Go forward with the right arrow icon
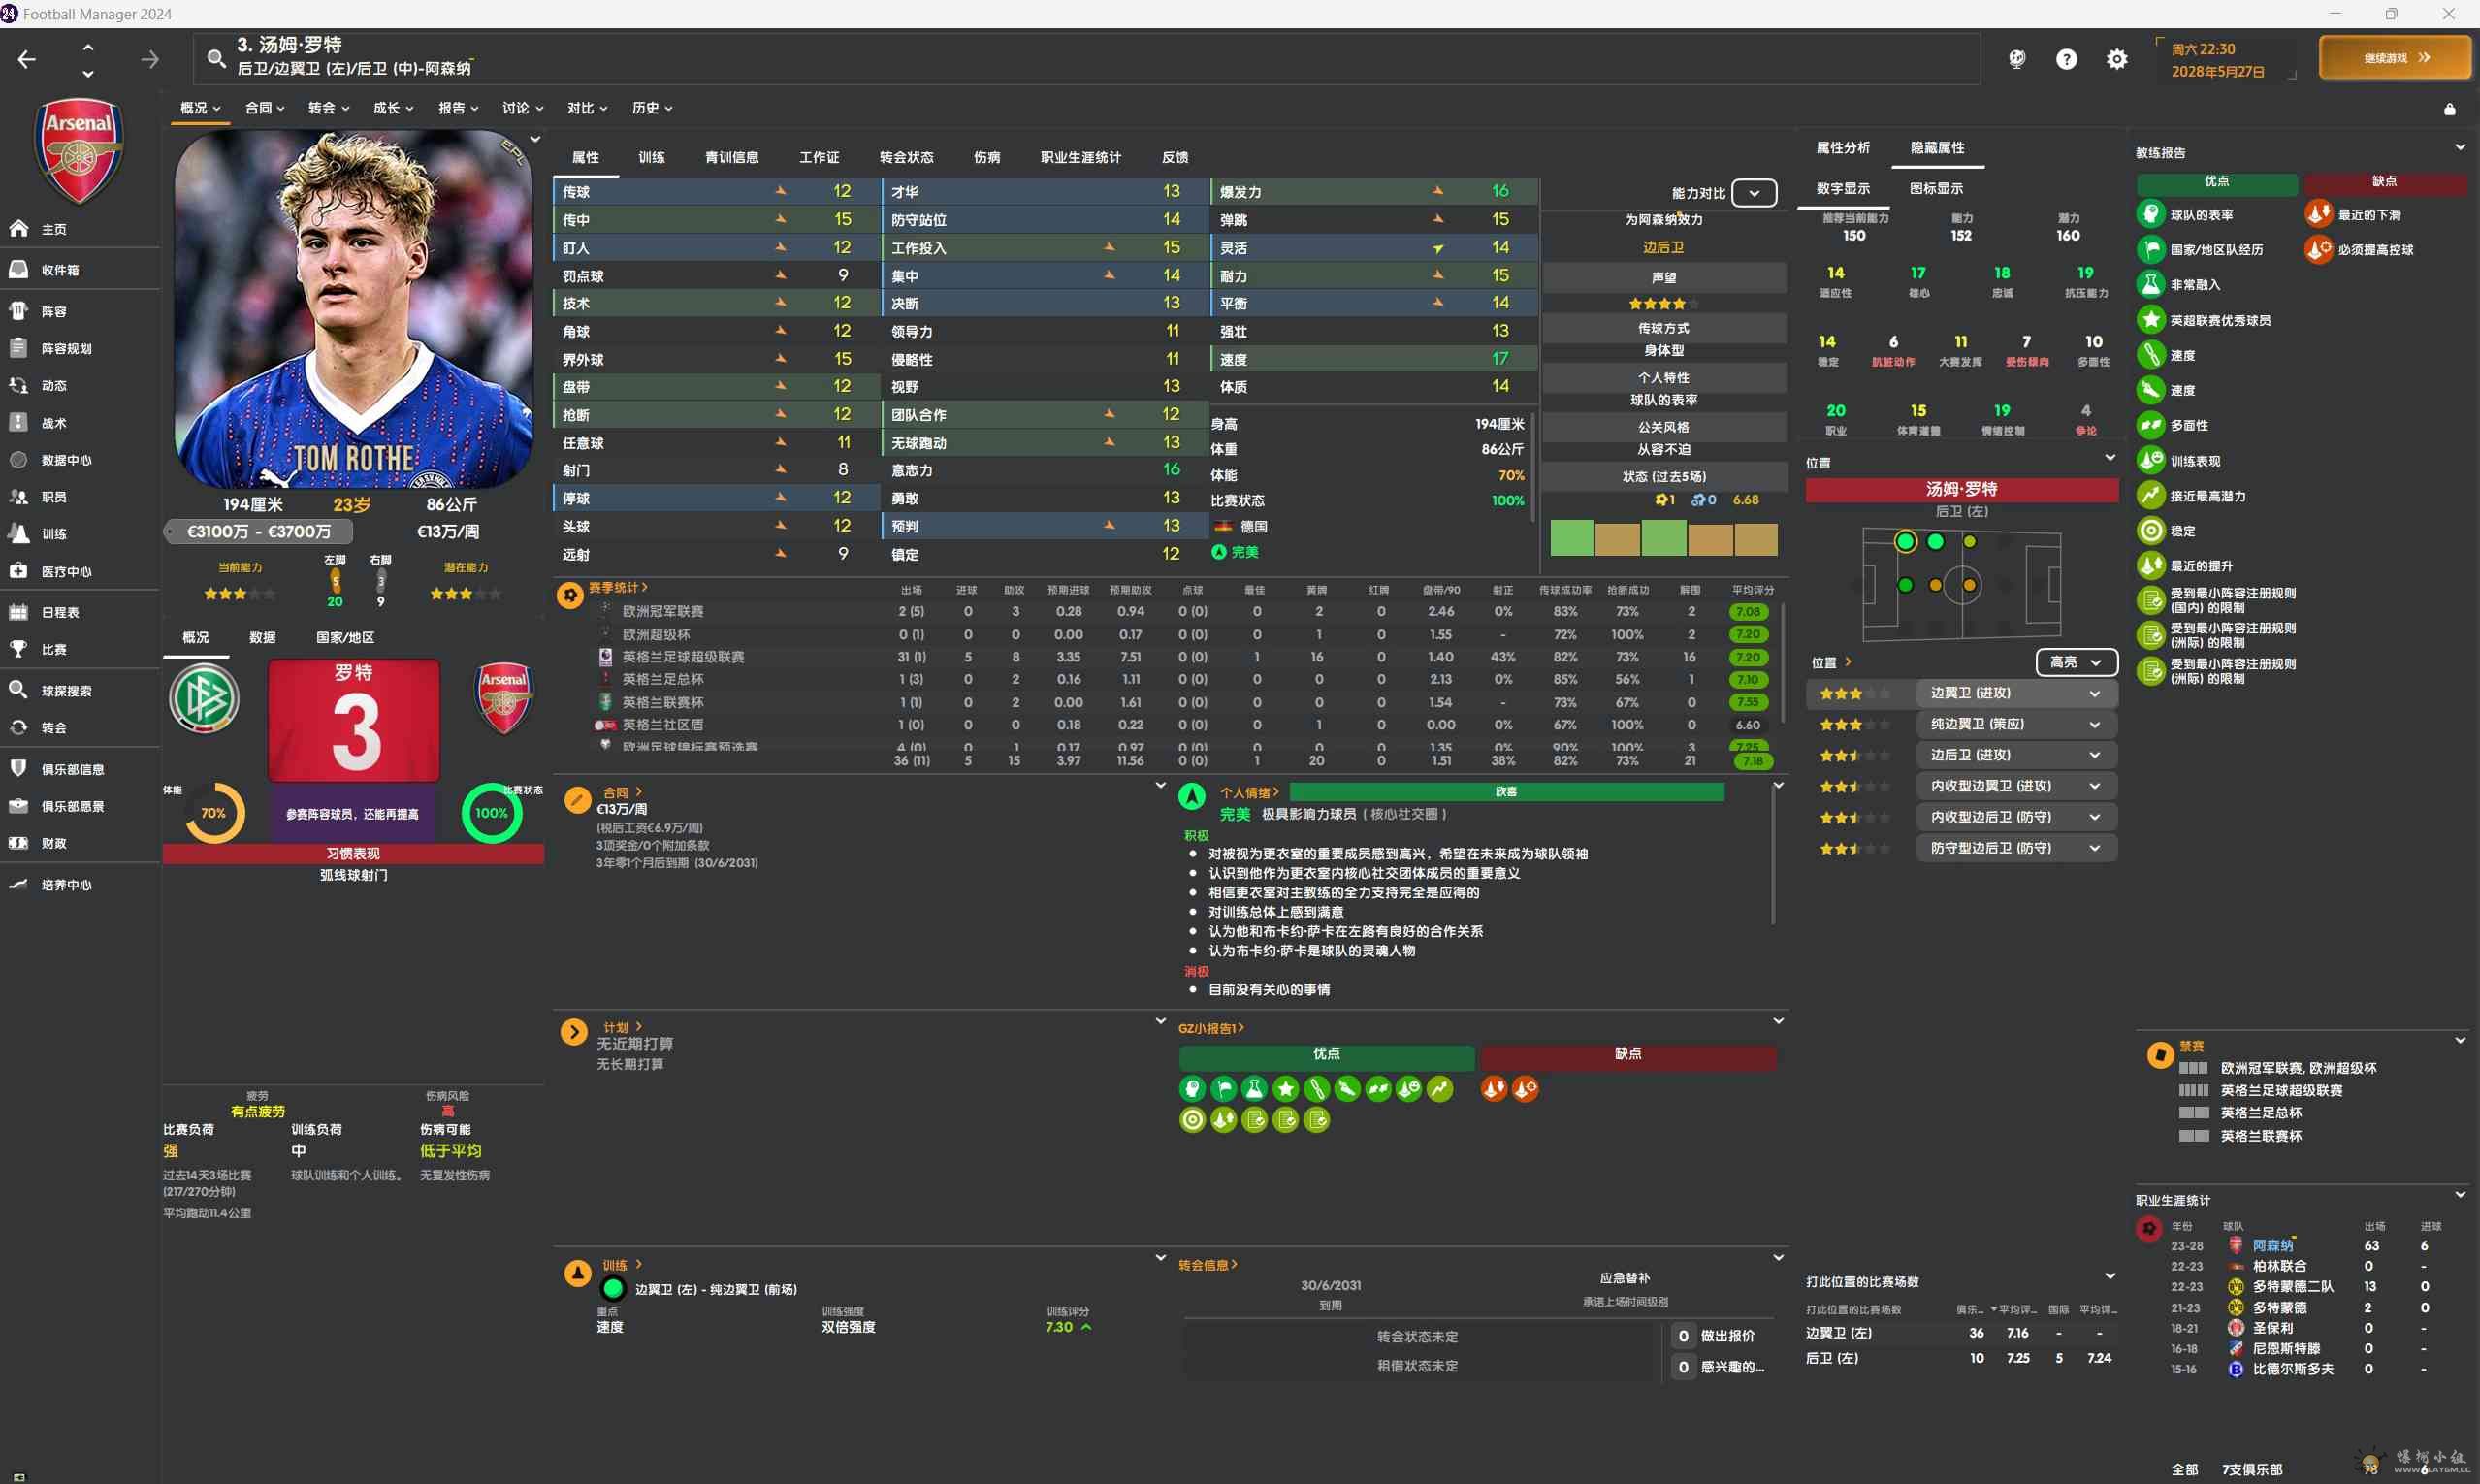The height and width of the screenshot is (1484, 2480). click(x=150, y=60)
